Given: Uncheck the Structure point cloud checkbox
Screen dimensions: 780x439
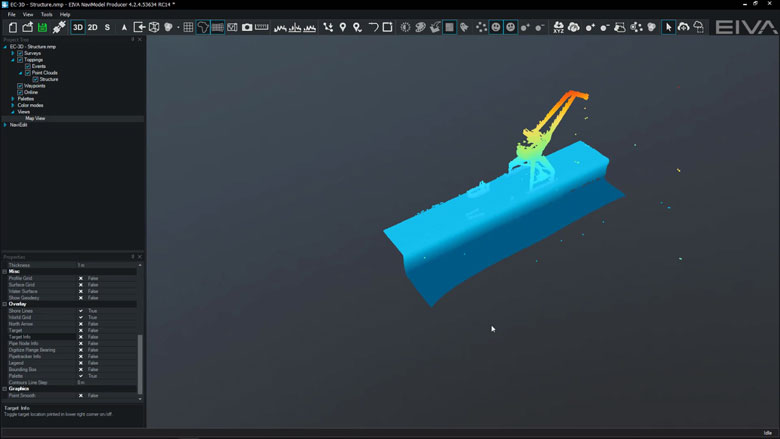Looking at the screenshot, I should (x=36, y=79).
